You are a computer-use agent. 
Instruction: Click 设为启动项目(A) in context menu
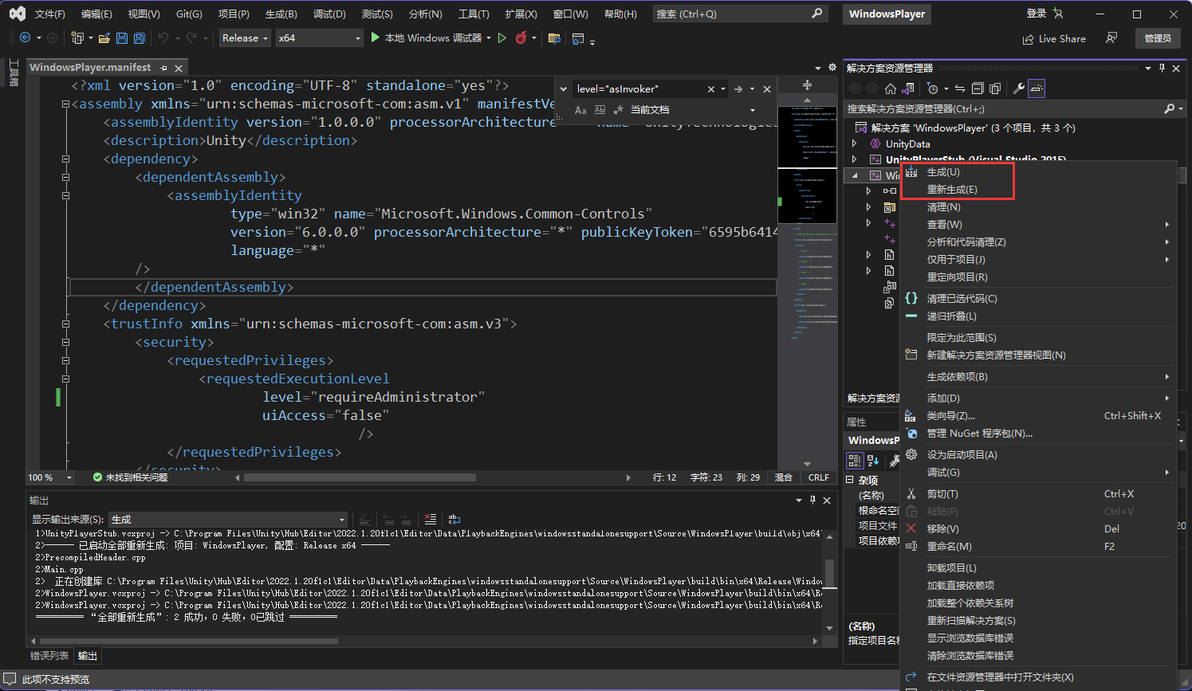(961, 454)
